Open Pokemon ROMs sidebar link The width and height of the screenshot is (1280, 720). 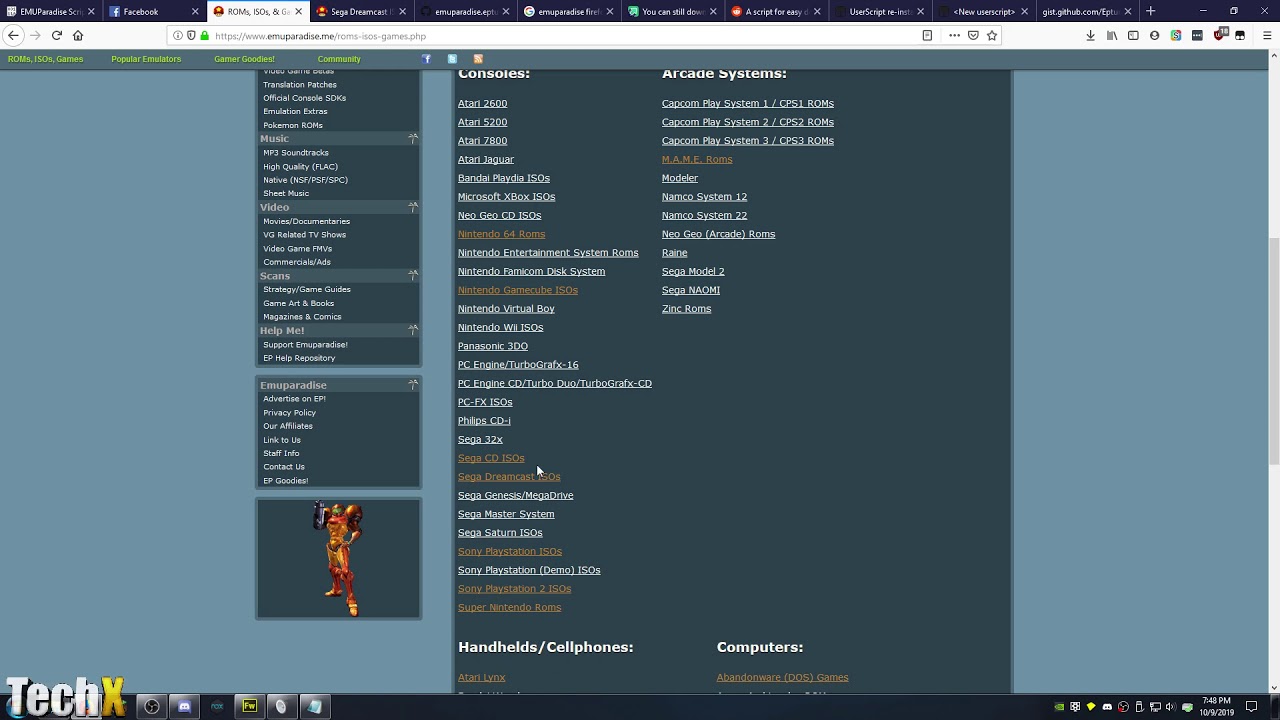click(292, 126)
